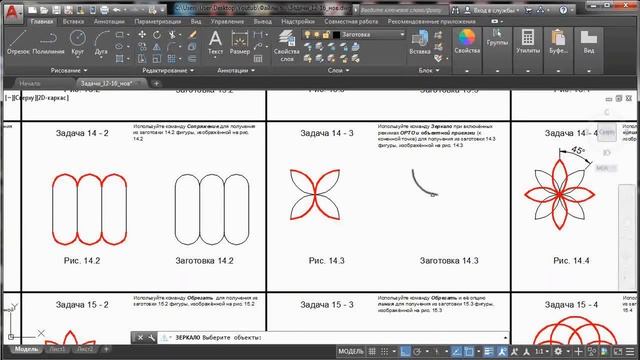Expand the Рисование panel
Viewport: 640px width, 360px height.
(x=69, y=71)
